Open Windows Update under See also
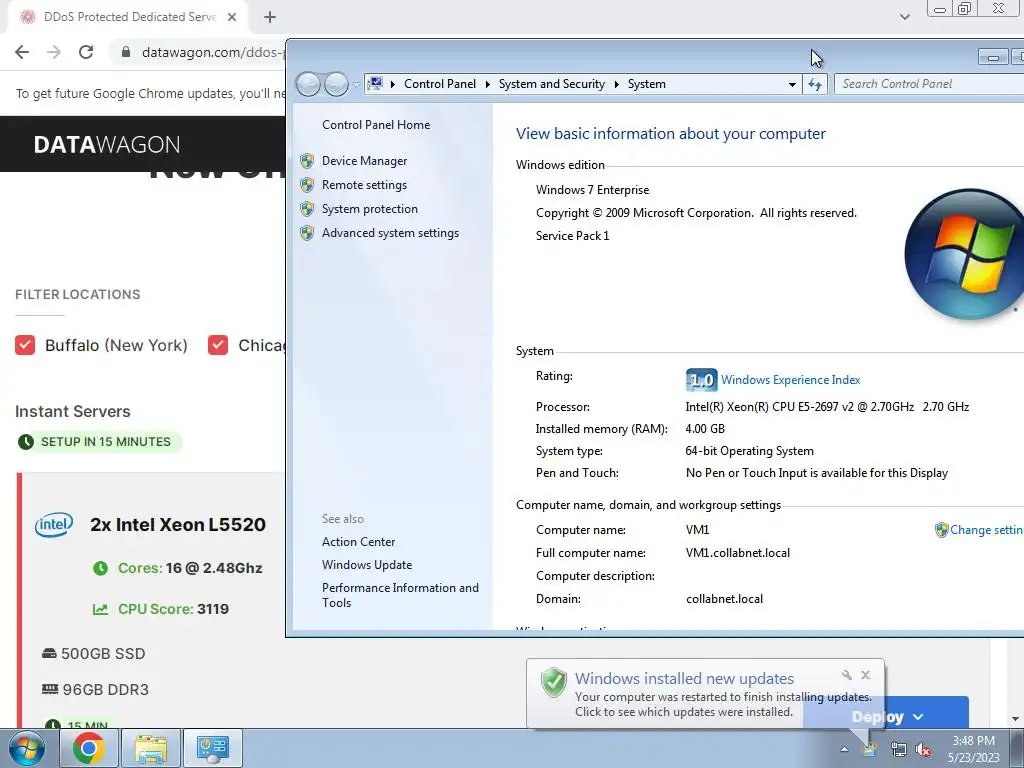Image resolution: width=1024 pixels, height=768 pixels. pyautogui.click(x=366, y=565)
